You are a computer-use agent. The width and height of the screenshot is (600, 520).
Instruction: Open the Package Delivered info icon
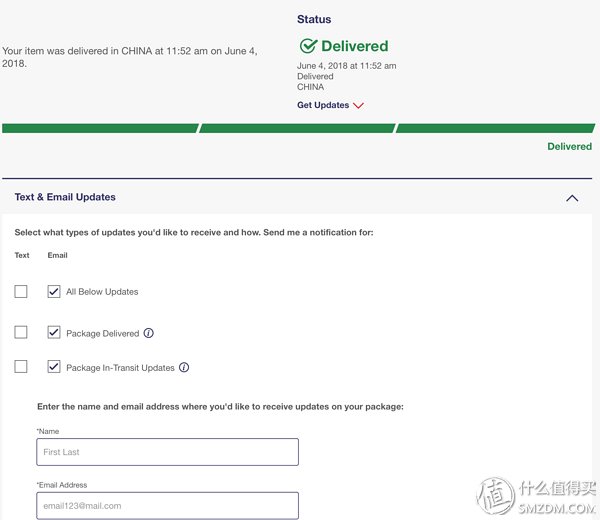click(x=148, y=333)
